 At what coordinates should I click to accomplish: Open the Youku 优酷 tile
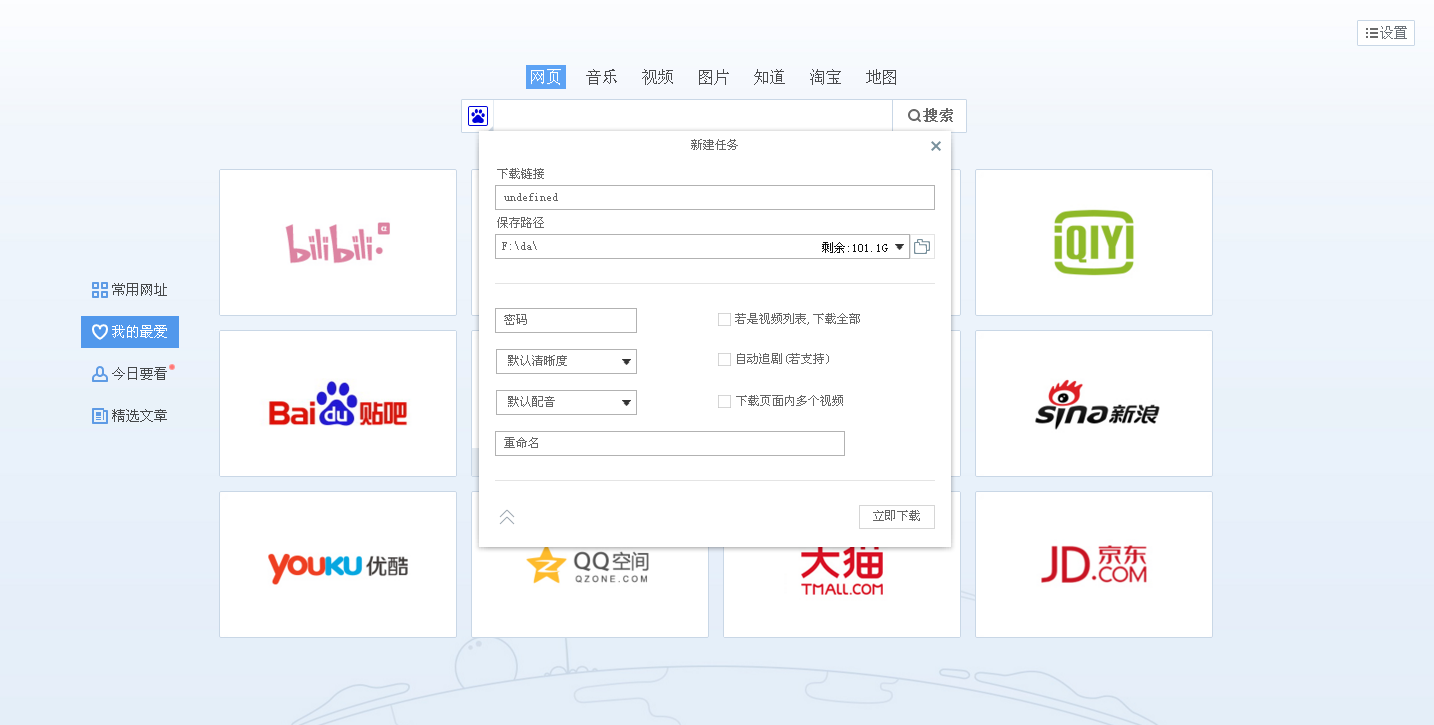pyautogui.click(x=338, y=564)
